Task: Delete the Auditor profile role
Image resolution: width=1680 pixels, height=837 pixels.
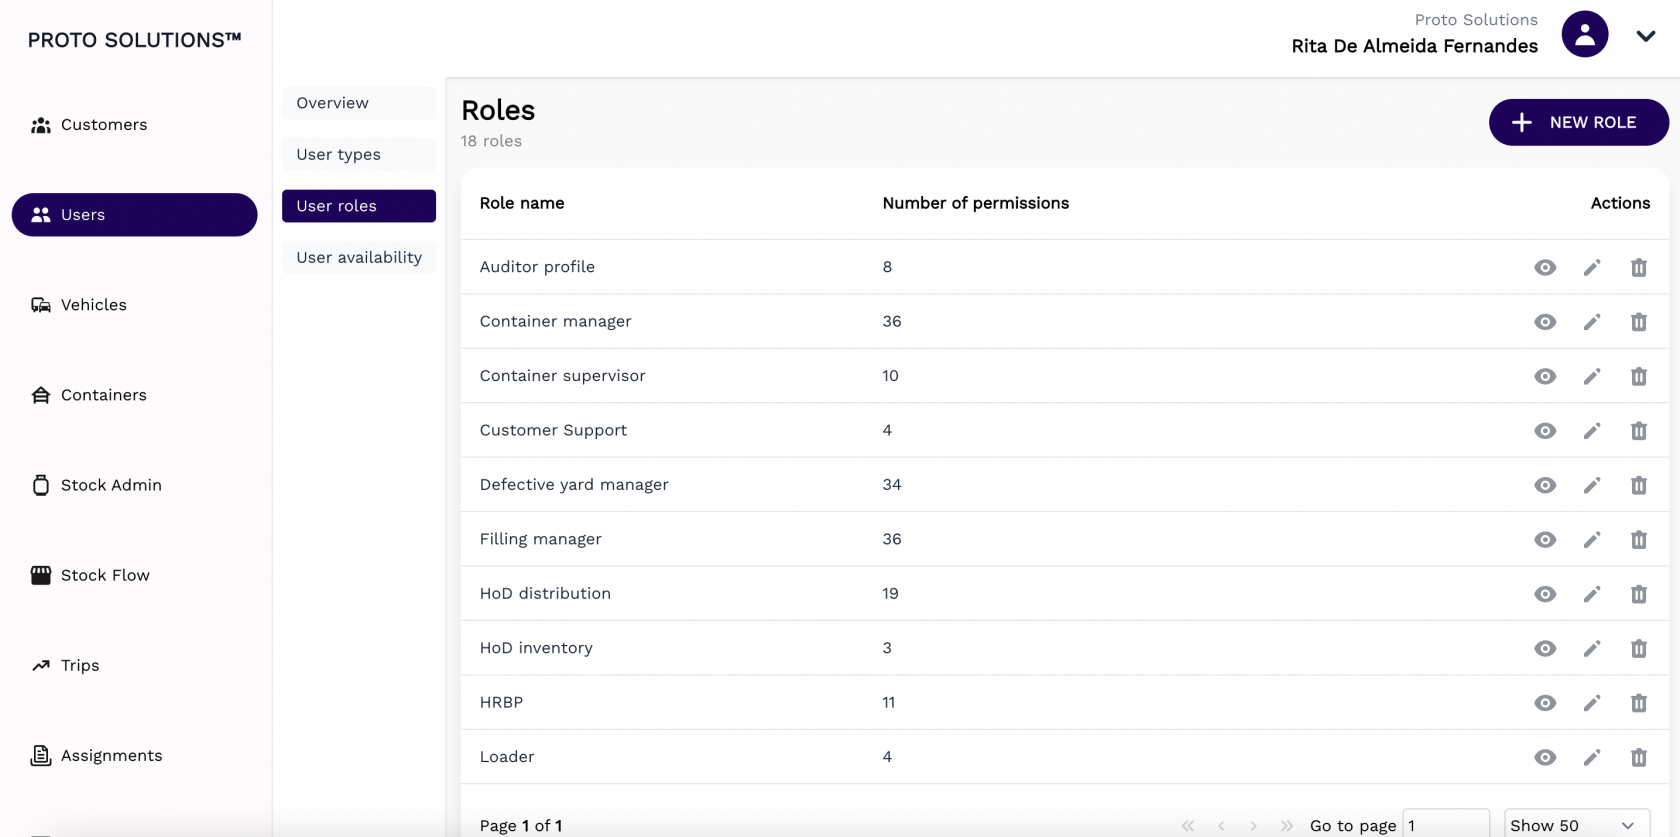Action: 1639,267
